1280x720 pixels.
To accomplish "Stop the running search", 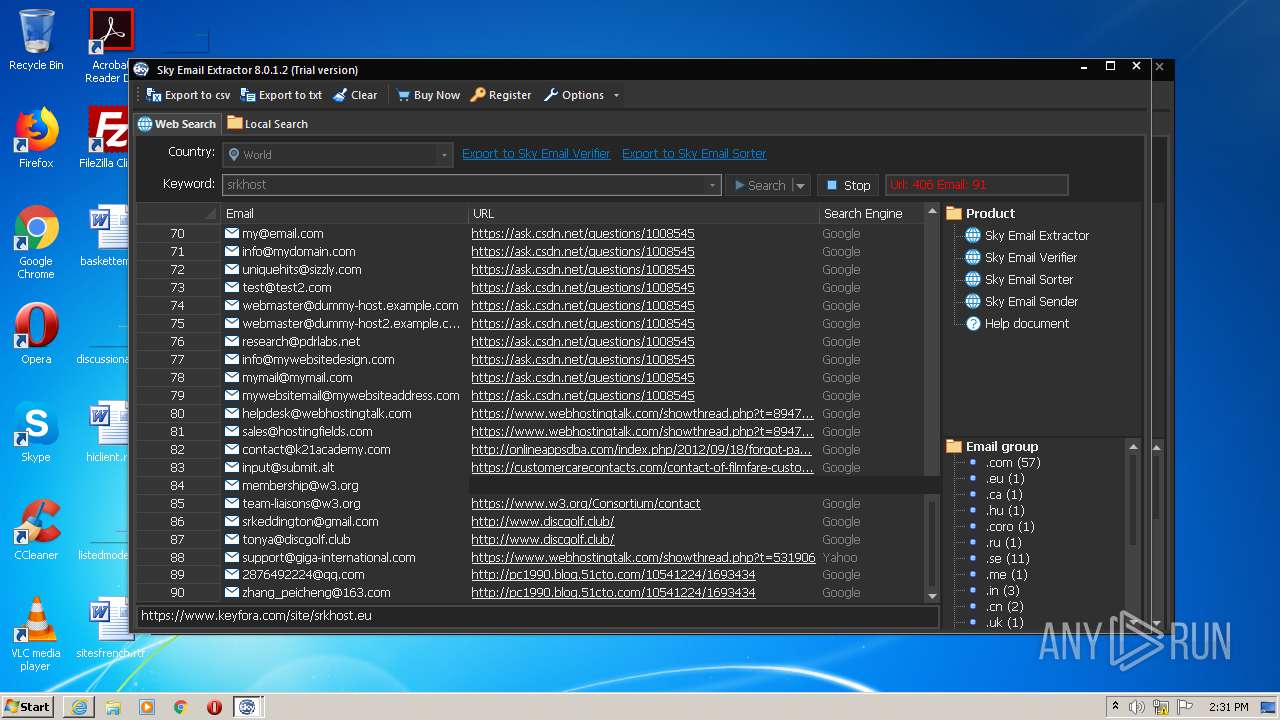I will 848,185.
